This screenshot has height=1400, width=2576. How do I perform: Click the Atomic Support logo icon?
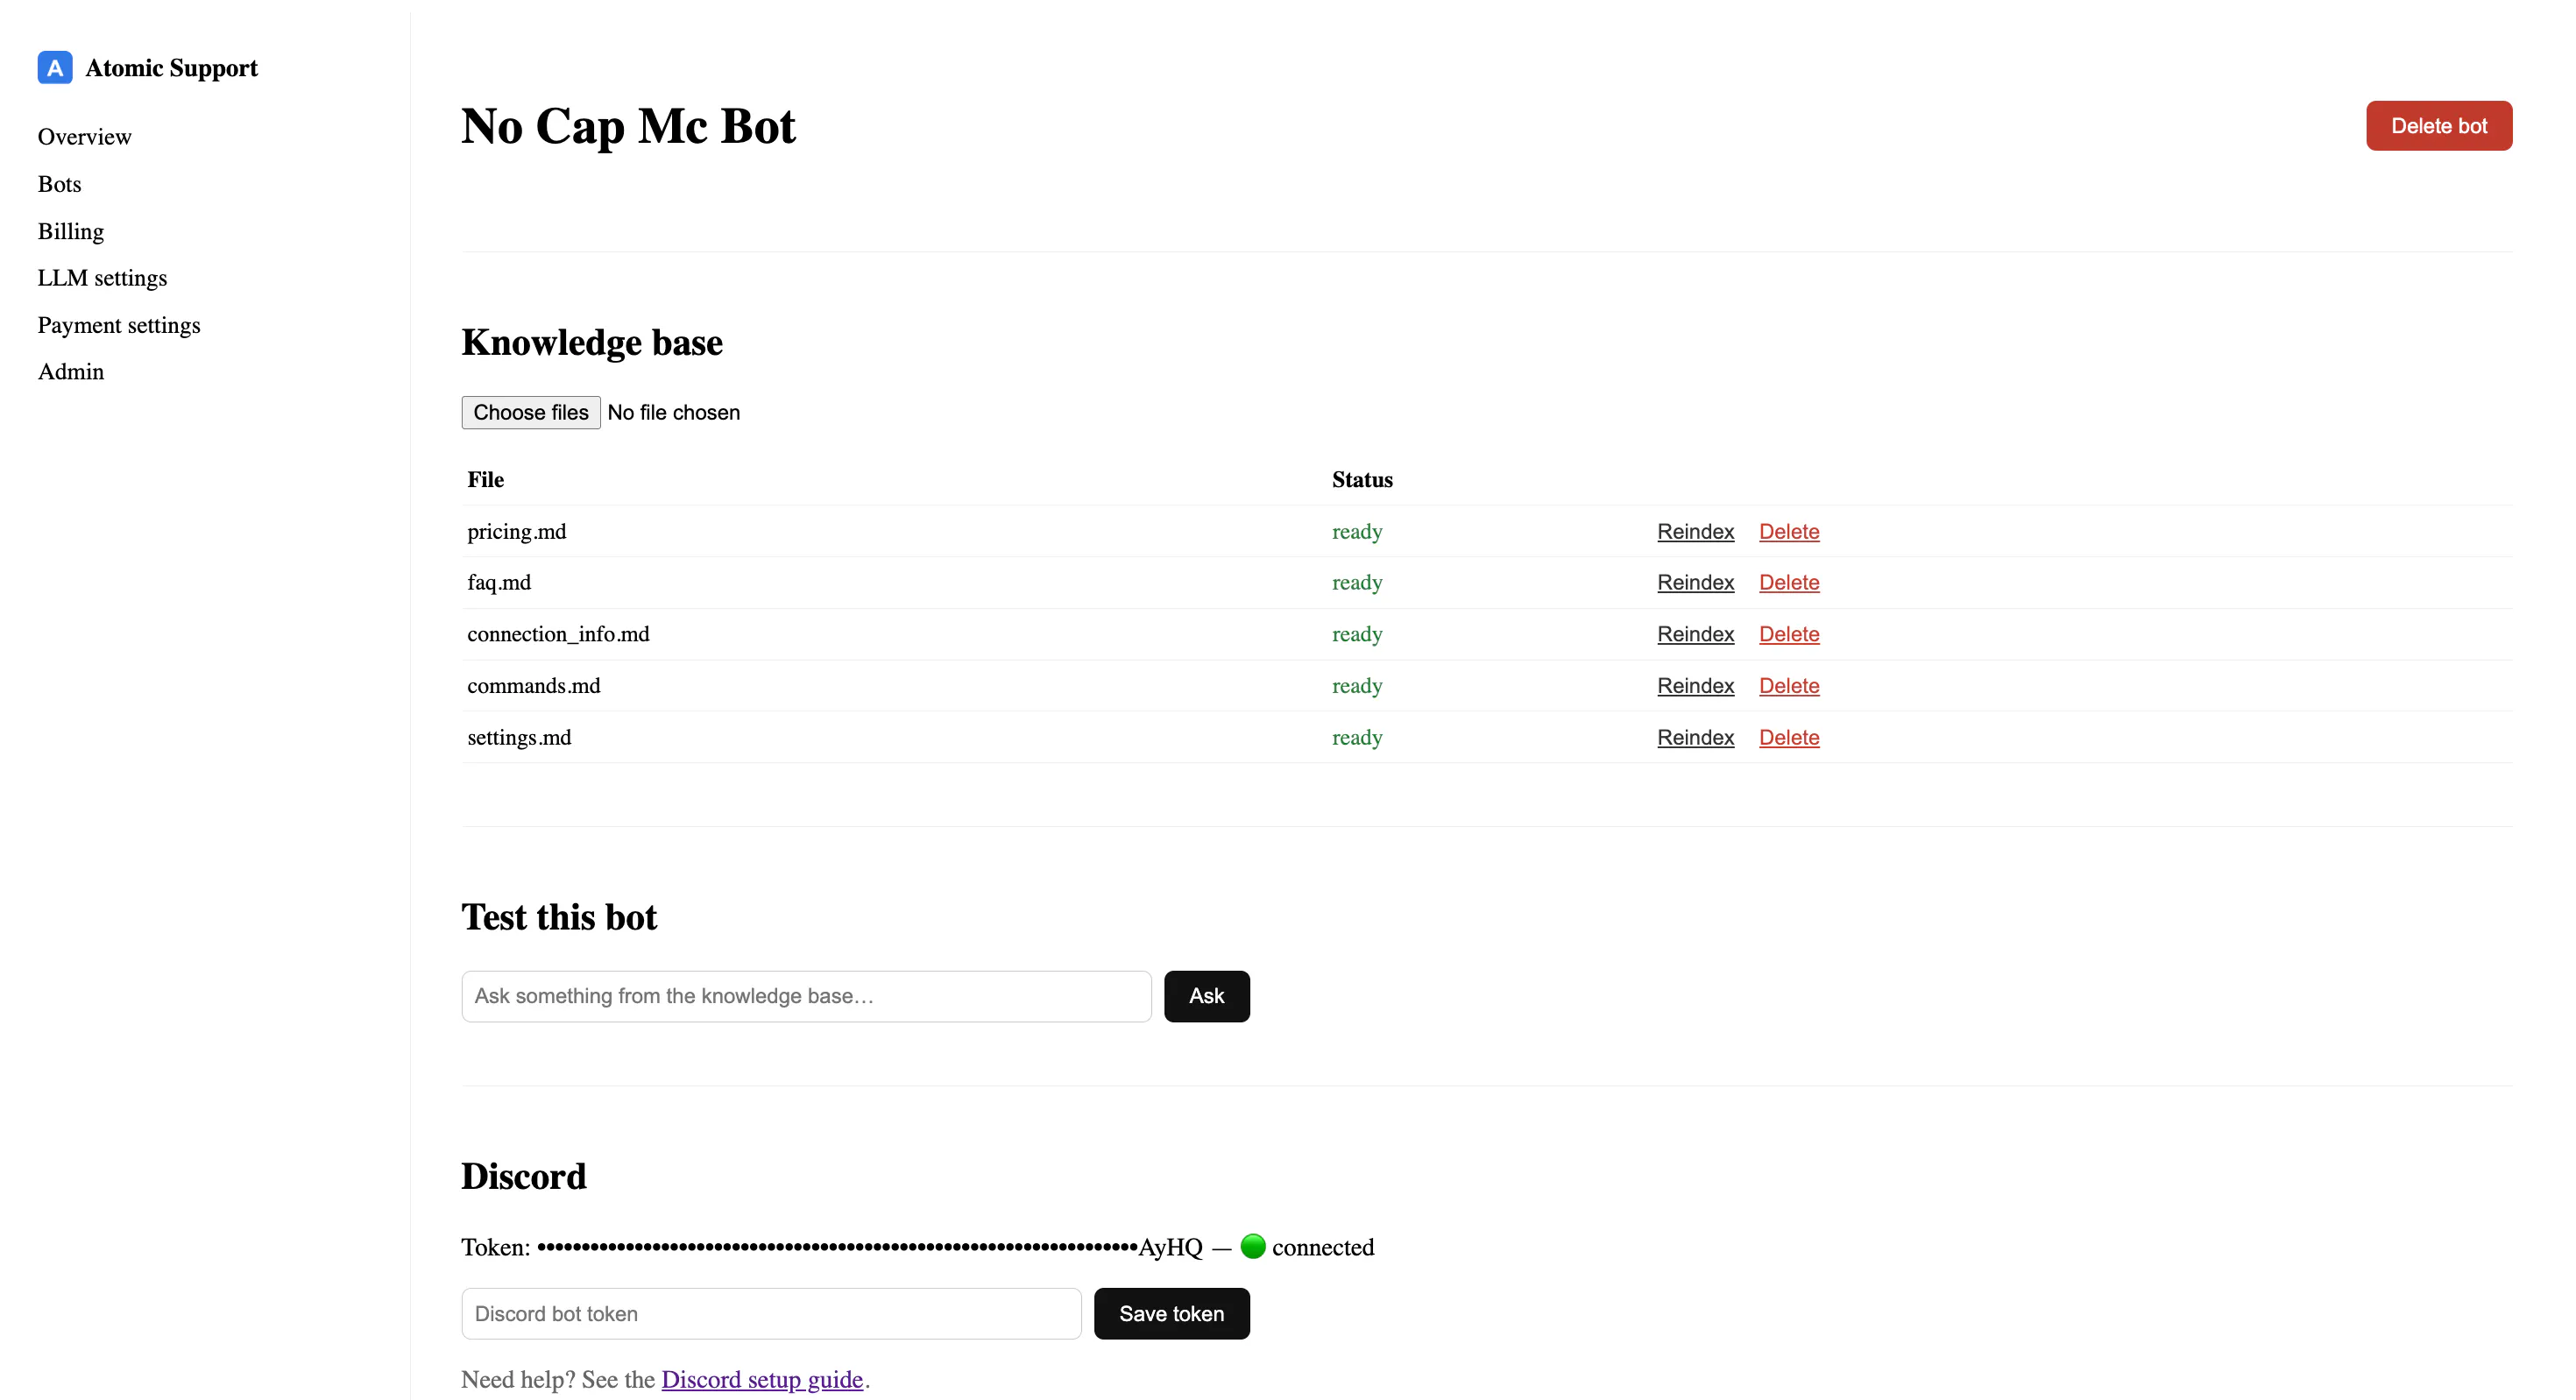[x=55, y=67]
